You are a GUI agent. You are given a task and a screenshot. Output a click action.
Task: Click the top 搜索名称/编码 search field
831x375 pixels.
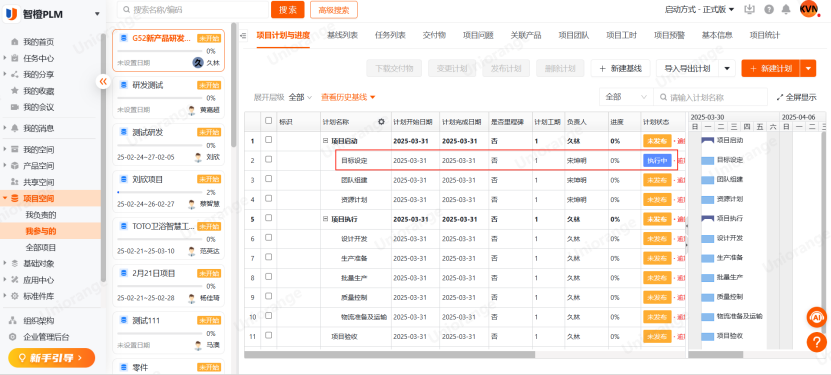tap(193, 10)
